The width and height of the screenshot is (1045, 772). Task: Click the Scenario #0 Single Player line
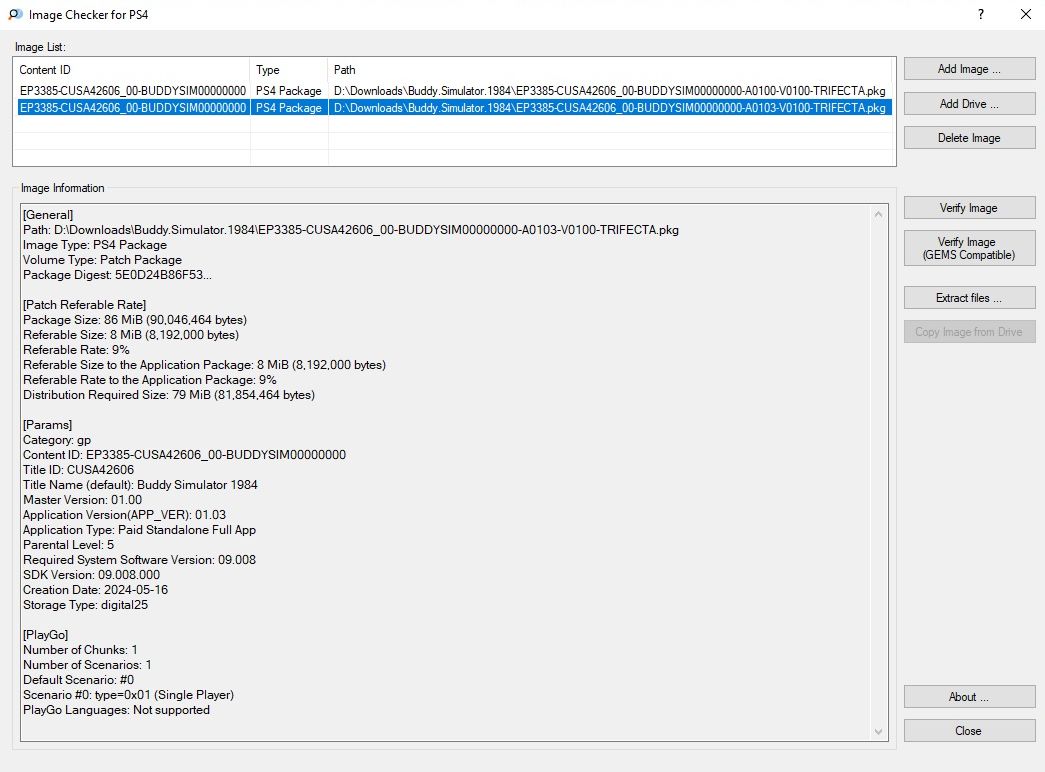point(129,695)
